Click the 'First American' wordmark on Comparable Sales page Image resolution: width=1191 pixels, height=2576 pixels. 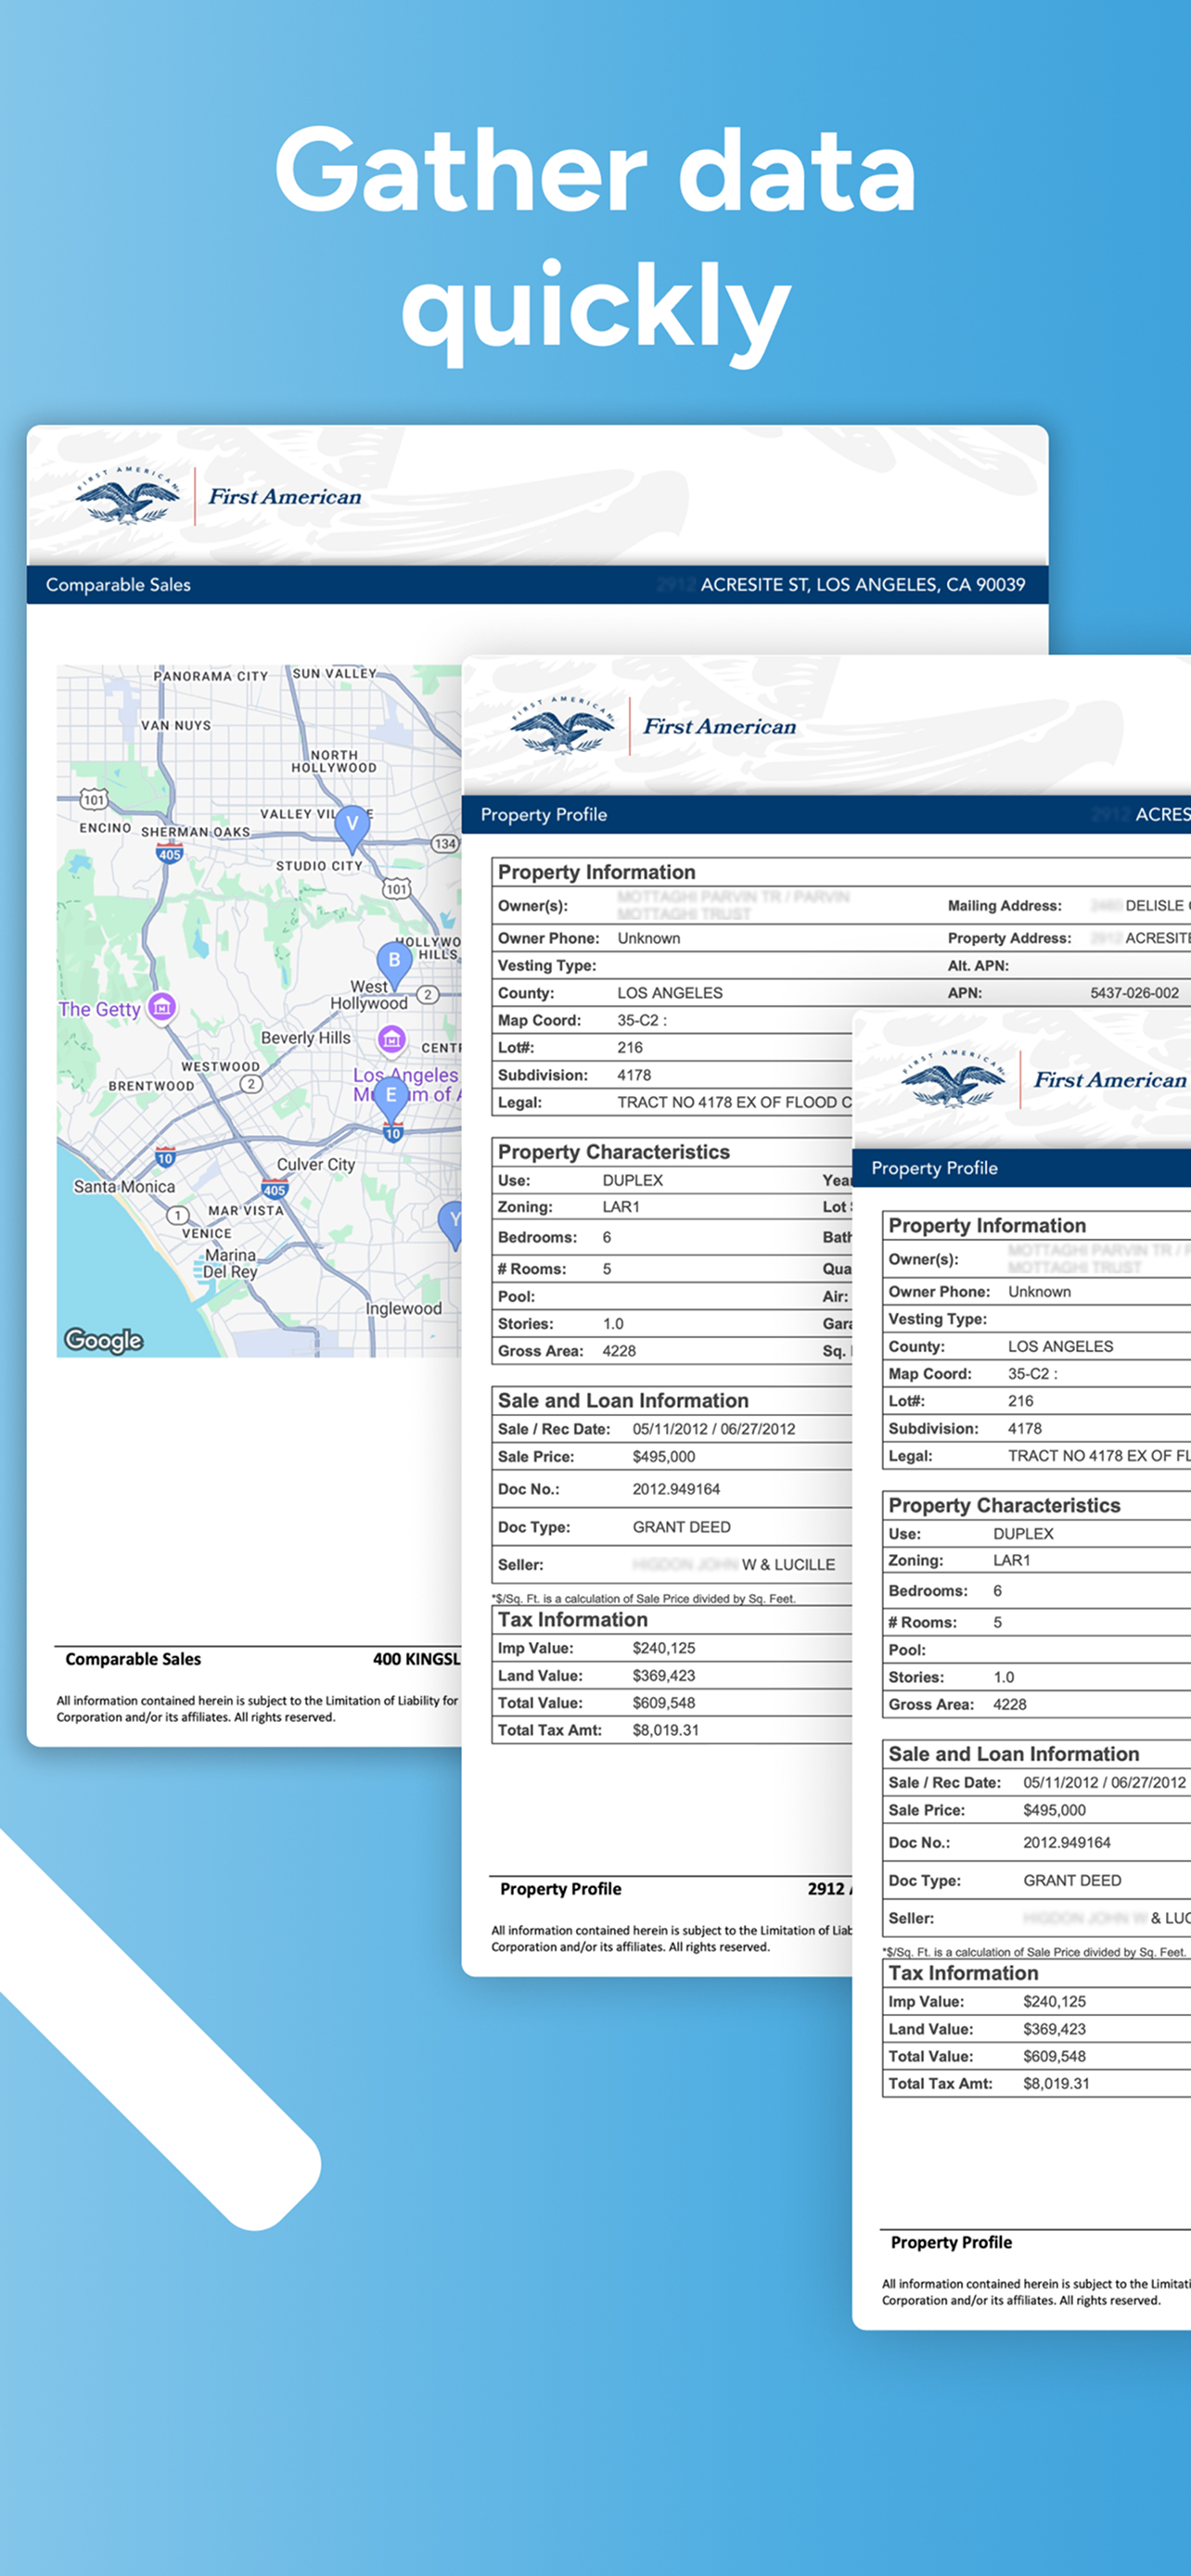click(x=285, y=496)
